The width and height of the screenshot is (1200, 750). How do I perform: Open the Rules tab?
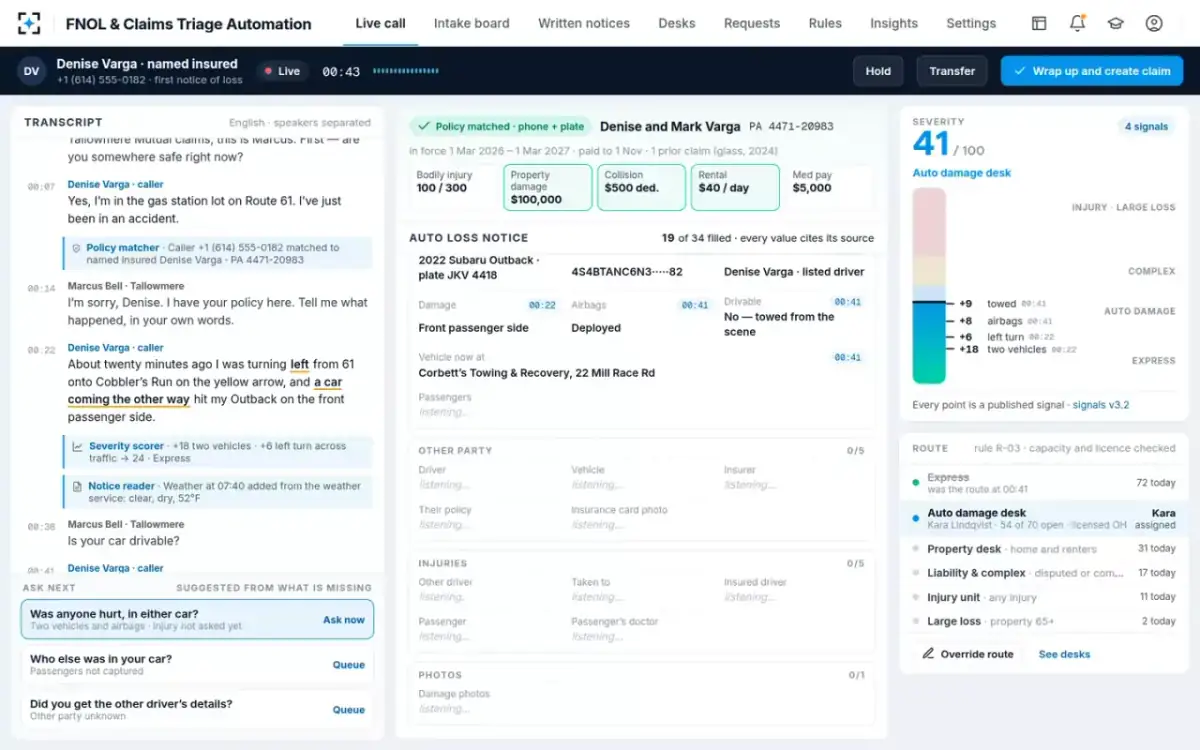(825, 23)
